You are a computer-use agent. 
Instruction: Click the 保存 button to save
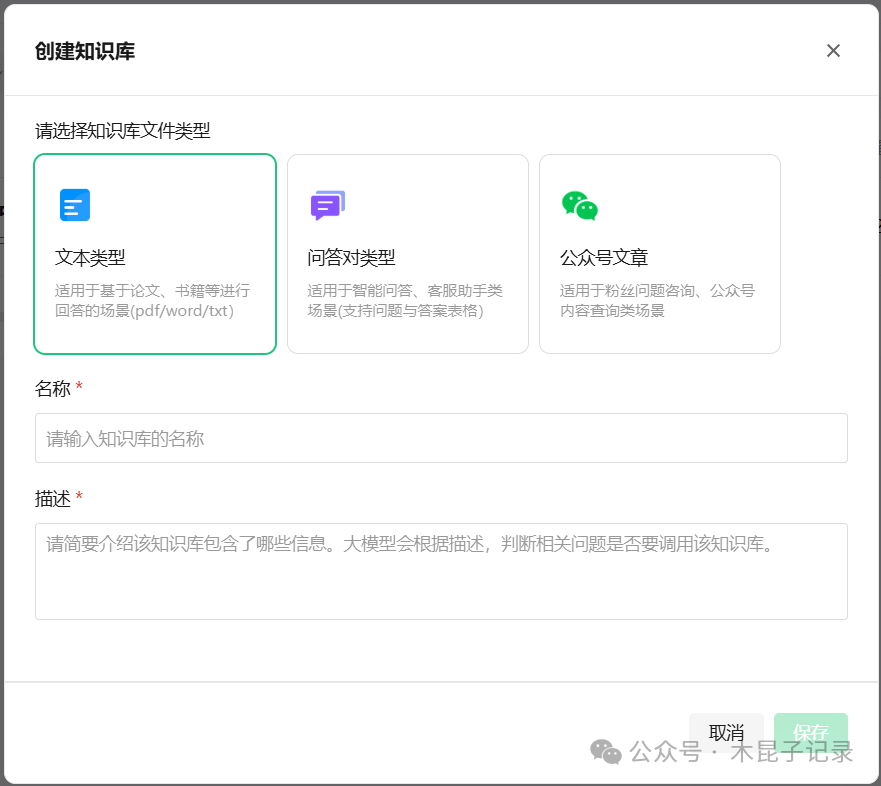click(x=811, y=732)
